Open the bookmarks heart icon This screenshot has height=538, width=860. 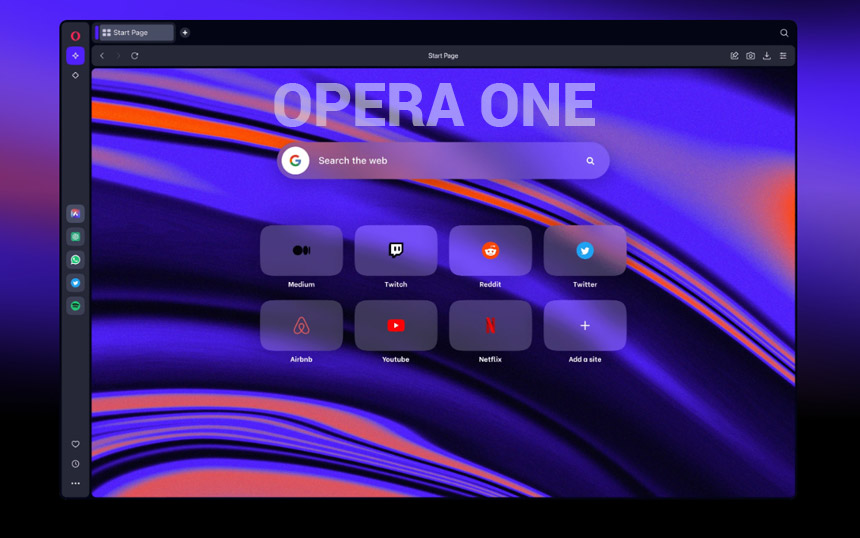point(75,444)
